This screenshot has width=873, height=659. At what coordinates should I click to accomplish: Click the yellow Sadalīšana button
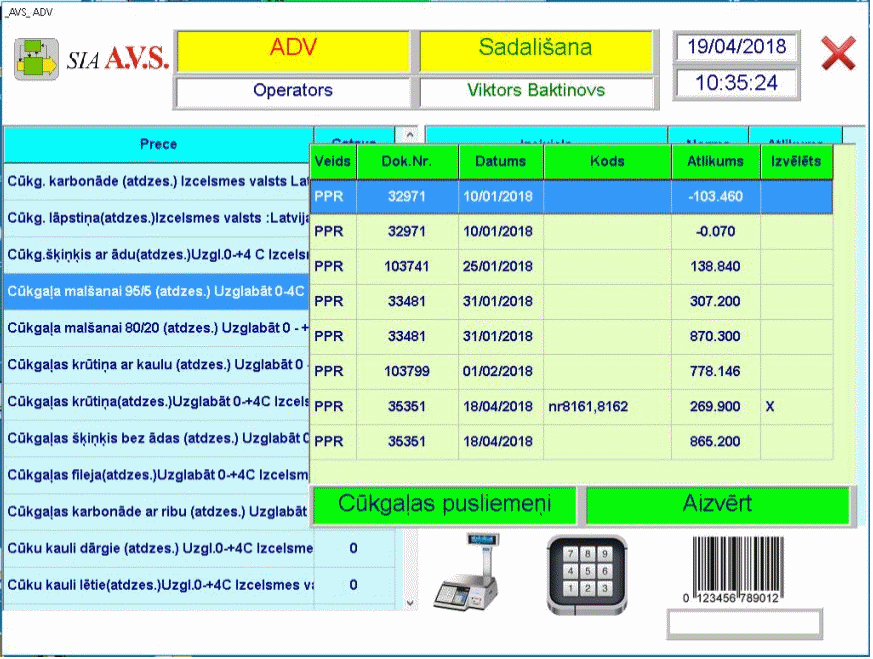pyautogui.click(x=536, y=51)
